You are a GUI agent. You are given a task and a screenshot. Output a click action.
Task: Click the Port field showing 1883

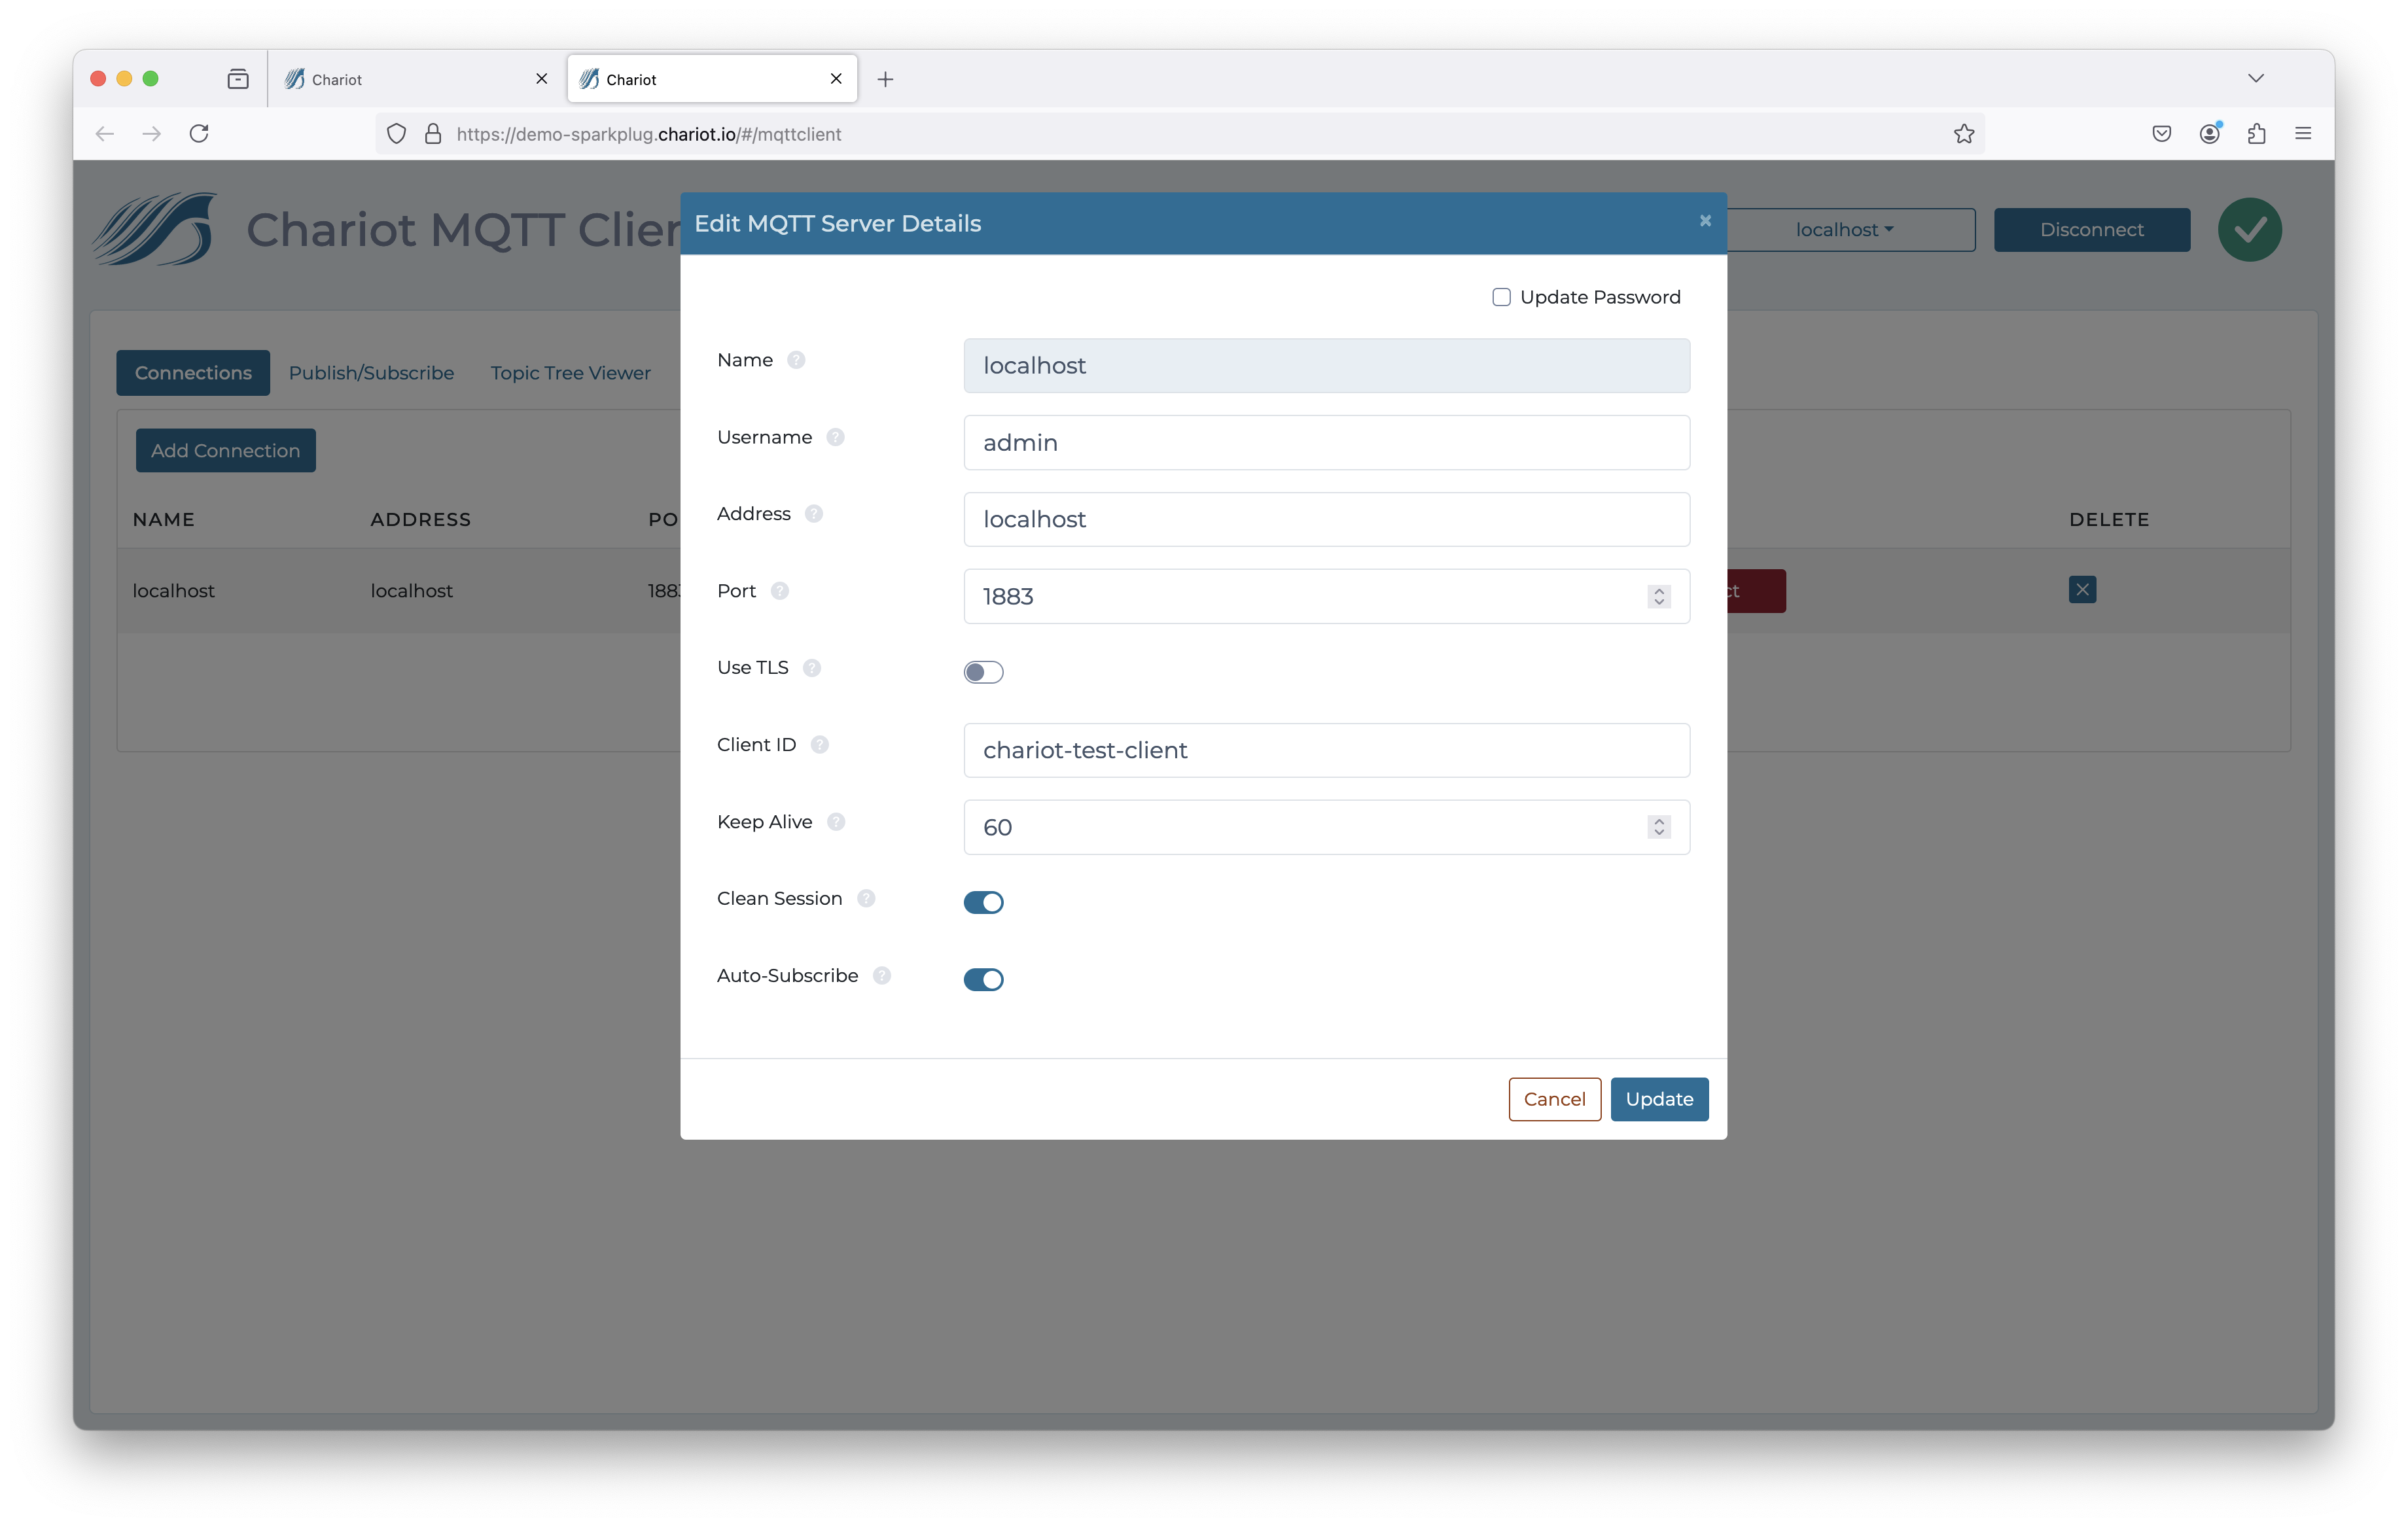pyautogui.click(x=1326, y=597)
